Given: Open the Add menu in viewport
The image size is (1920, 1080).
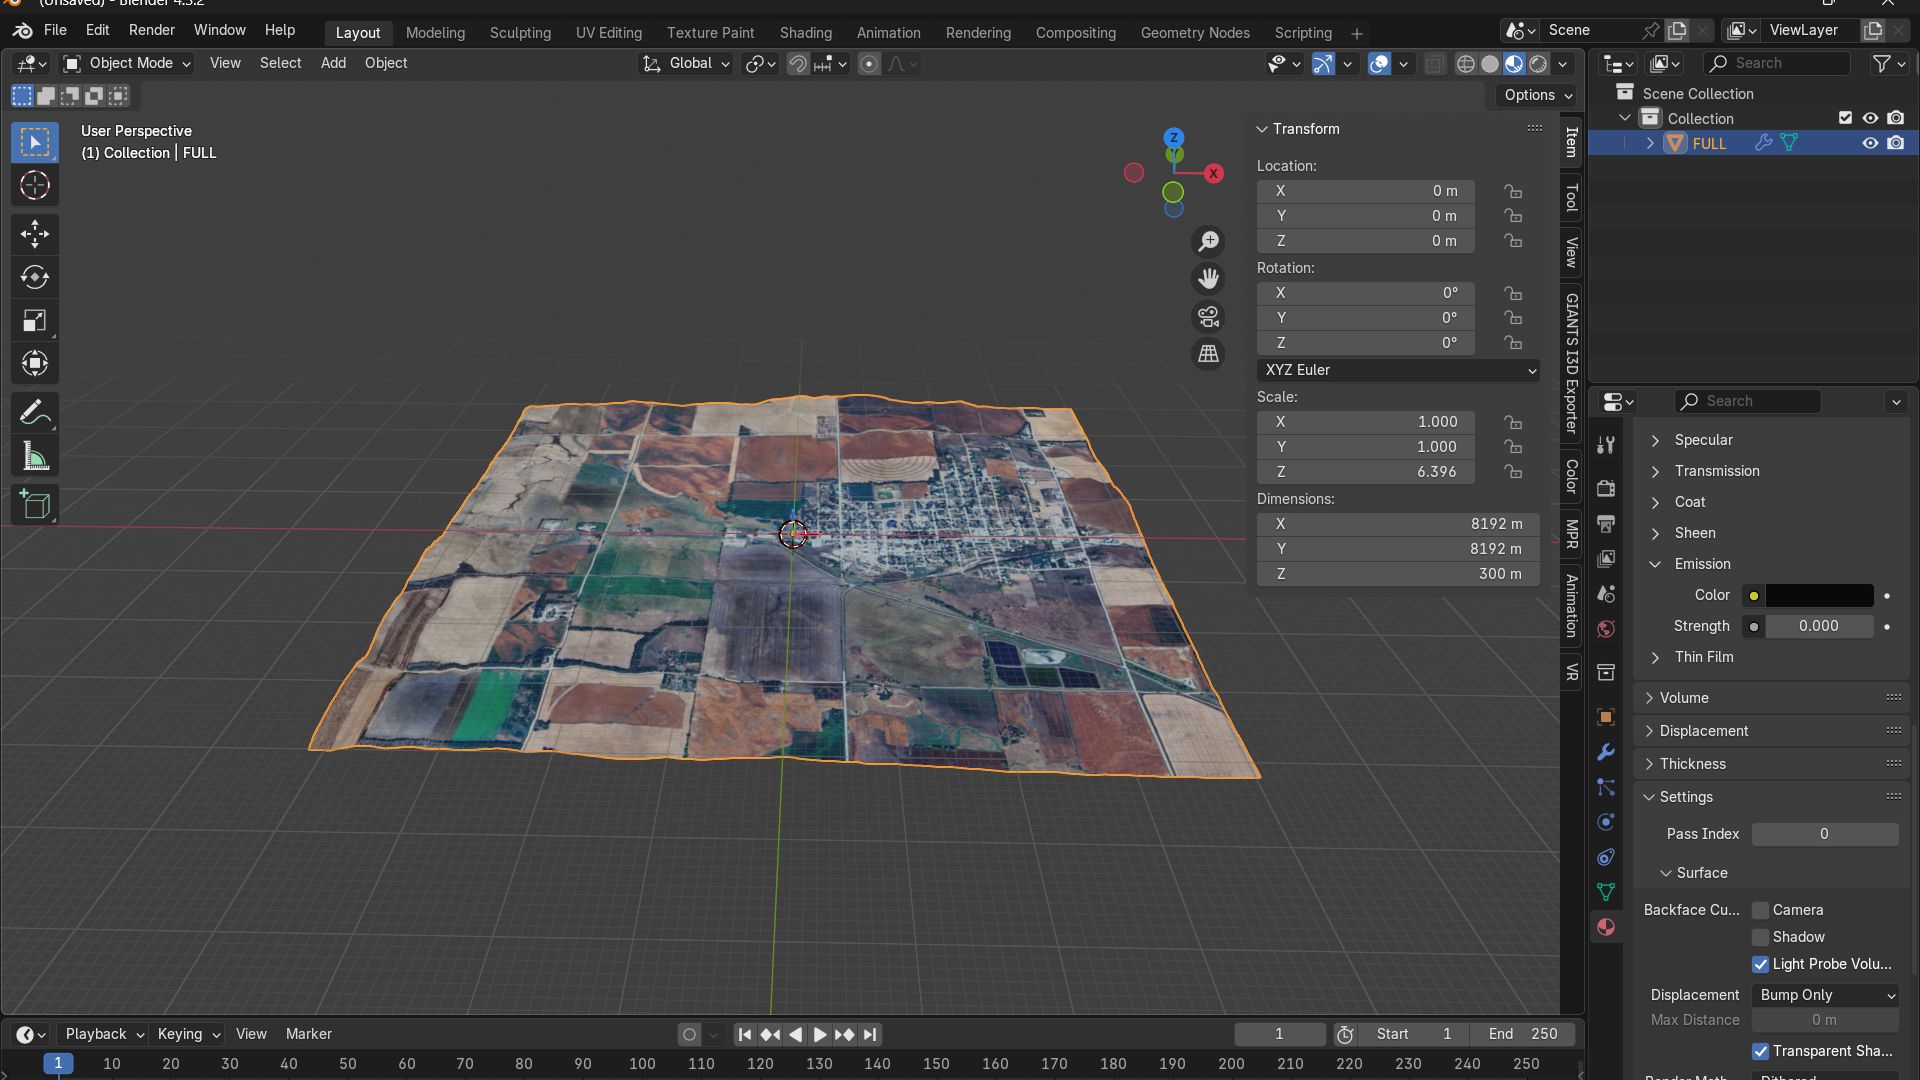Looking at the screenshot, I should click(333, 63).
